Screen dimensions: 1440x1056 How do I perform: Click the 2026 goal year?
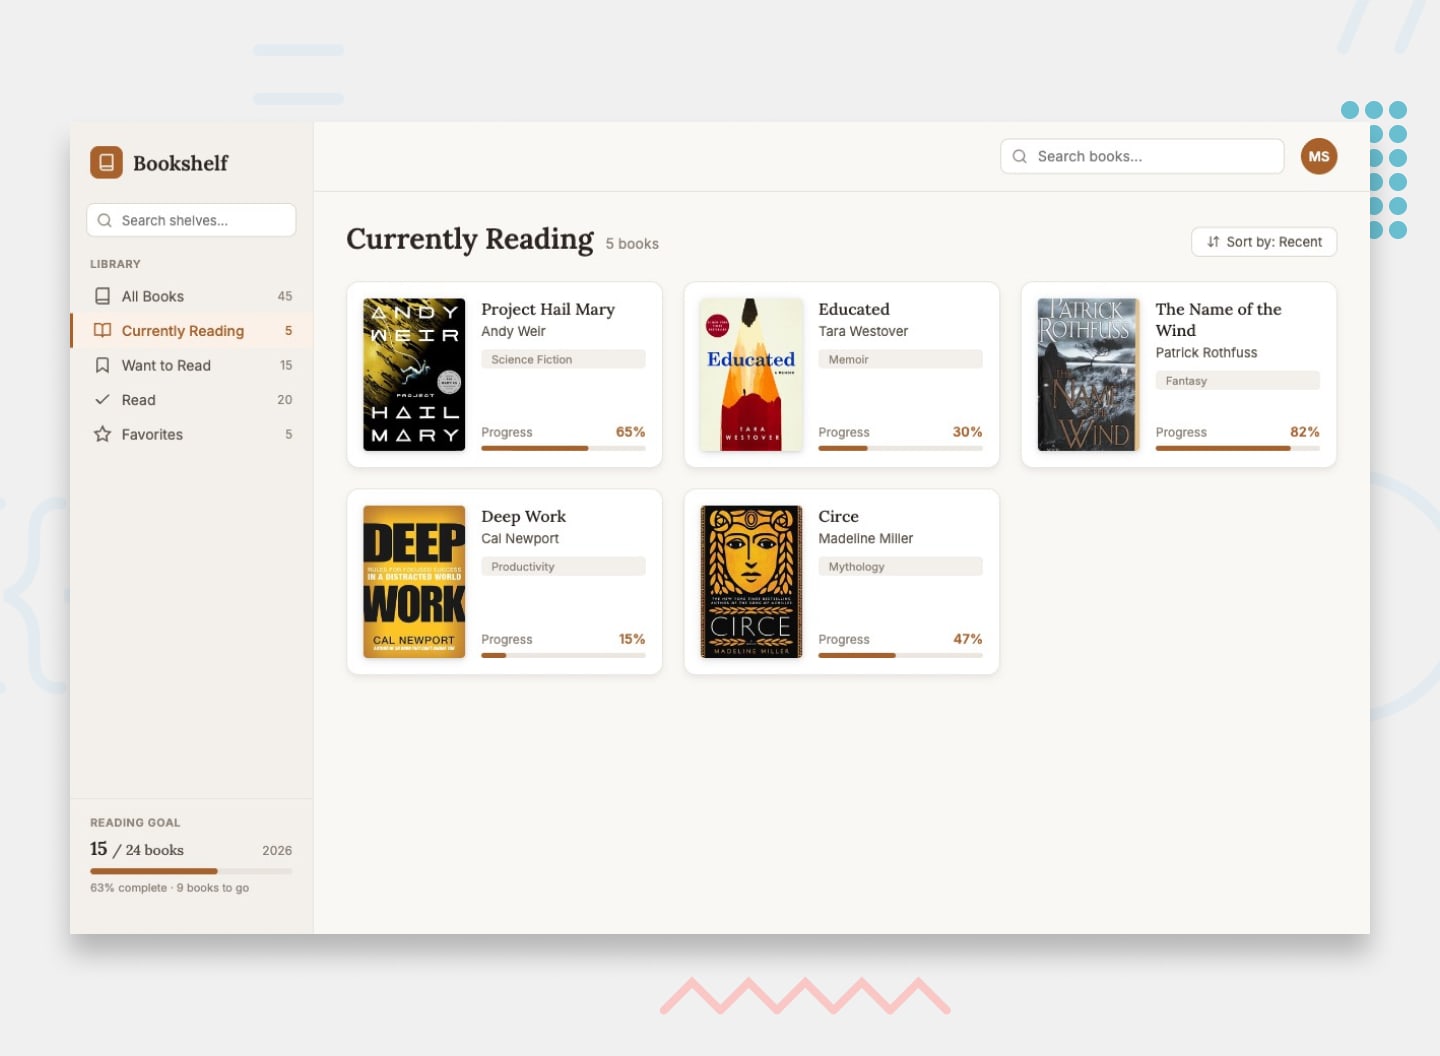coord(277,851)
